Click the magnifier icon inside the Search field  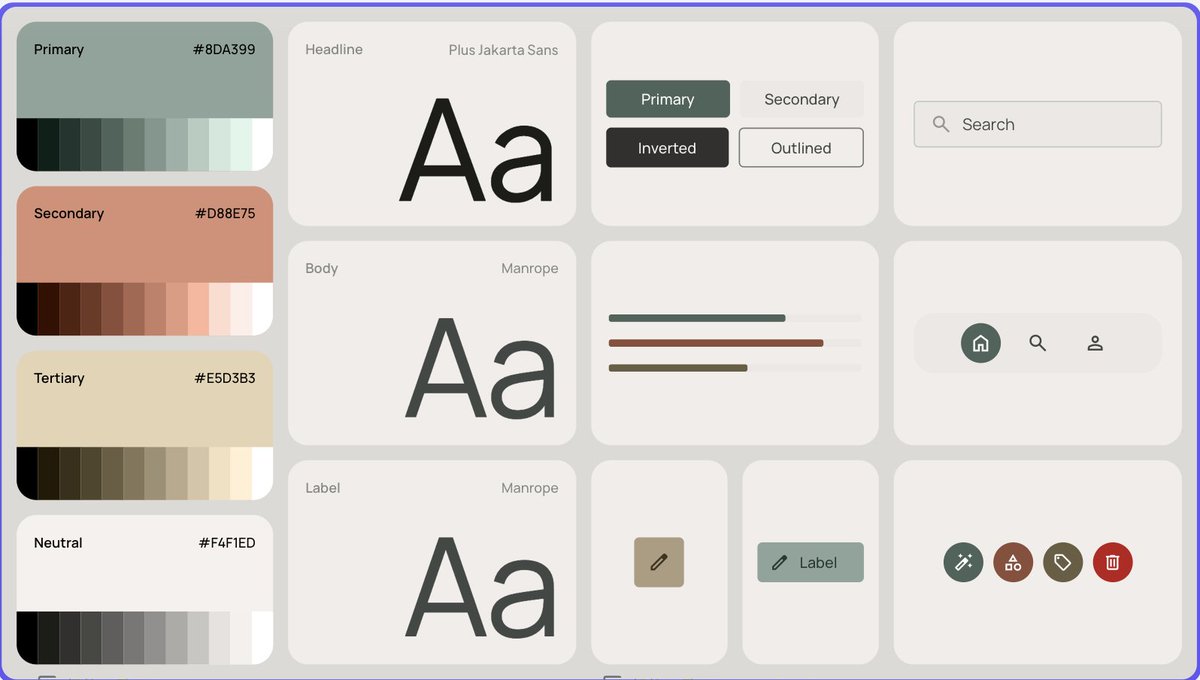pyautogui.click(x=940, y=124)
